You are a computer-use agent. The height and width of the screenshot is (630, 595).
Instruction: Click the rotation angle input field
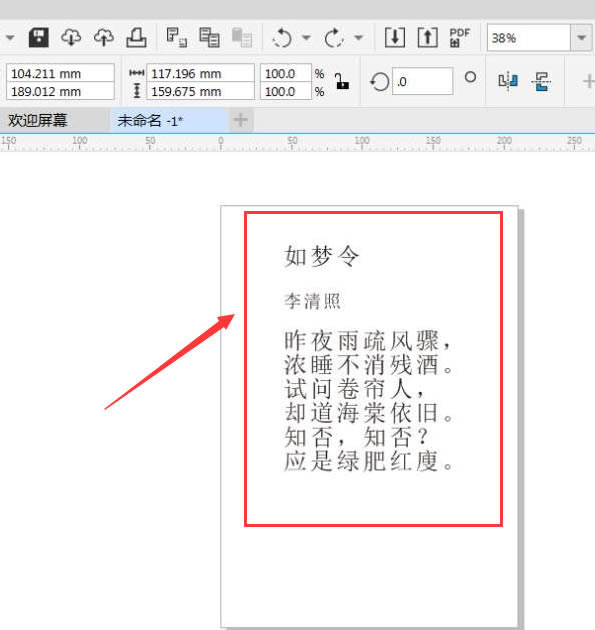[423, 82]
